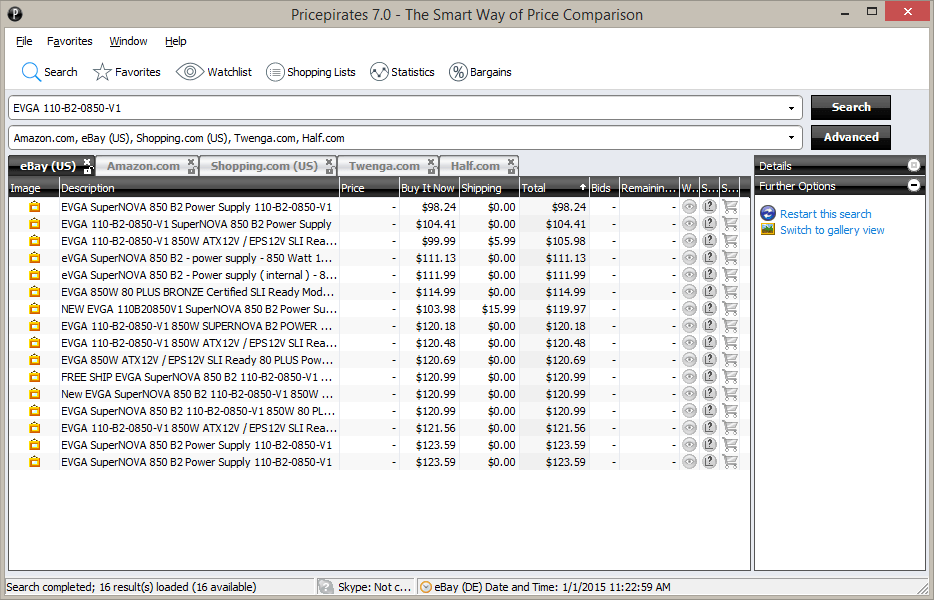Toggle watch eye for $120.48 item
Viewport: 934px width, 600px height.
(x=689, y=343)
